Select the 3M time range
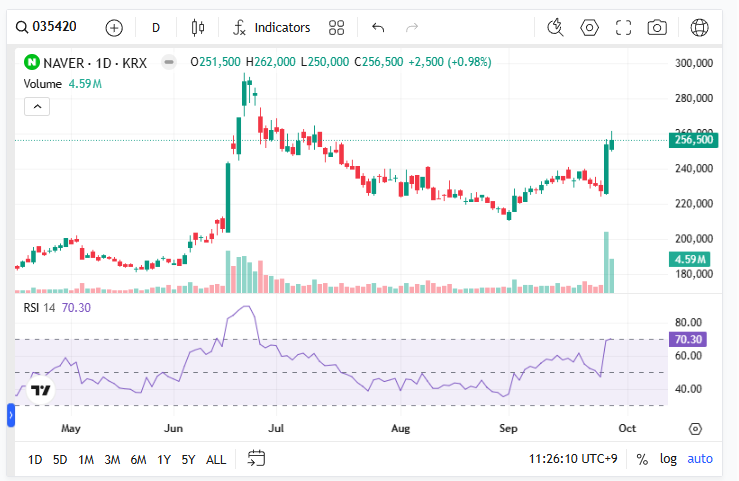 (x=112, y=459)
